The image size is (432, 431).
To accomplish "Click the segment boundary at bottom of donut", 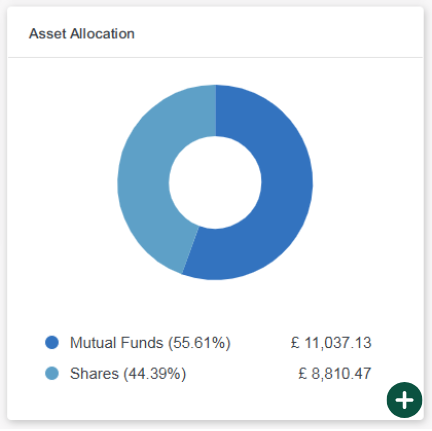I will click(x=190, y=250).
